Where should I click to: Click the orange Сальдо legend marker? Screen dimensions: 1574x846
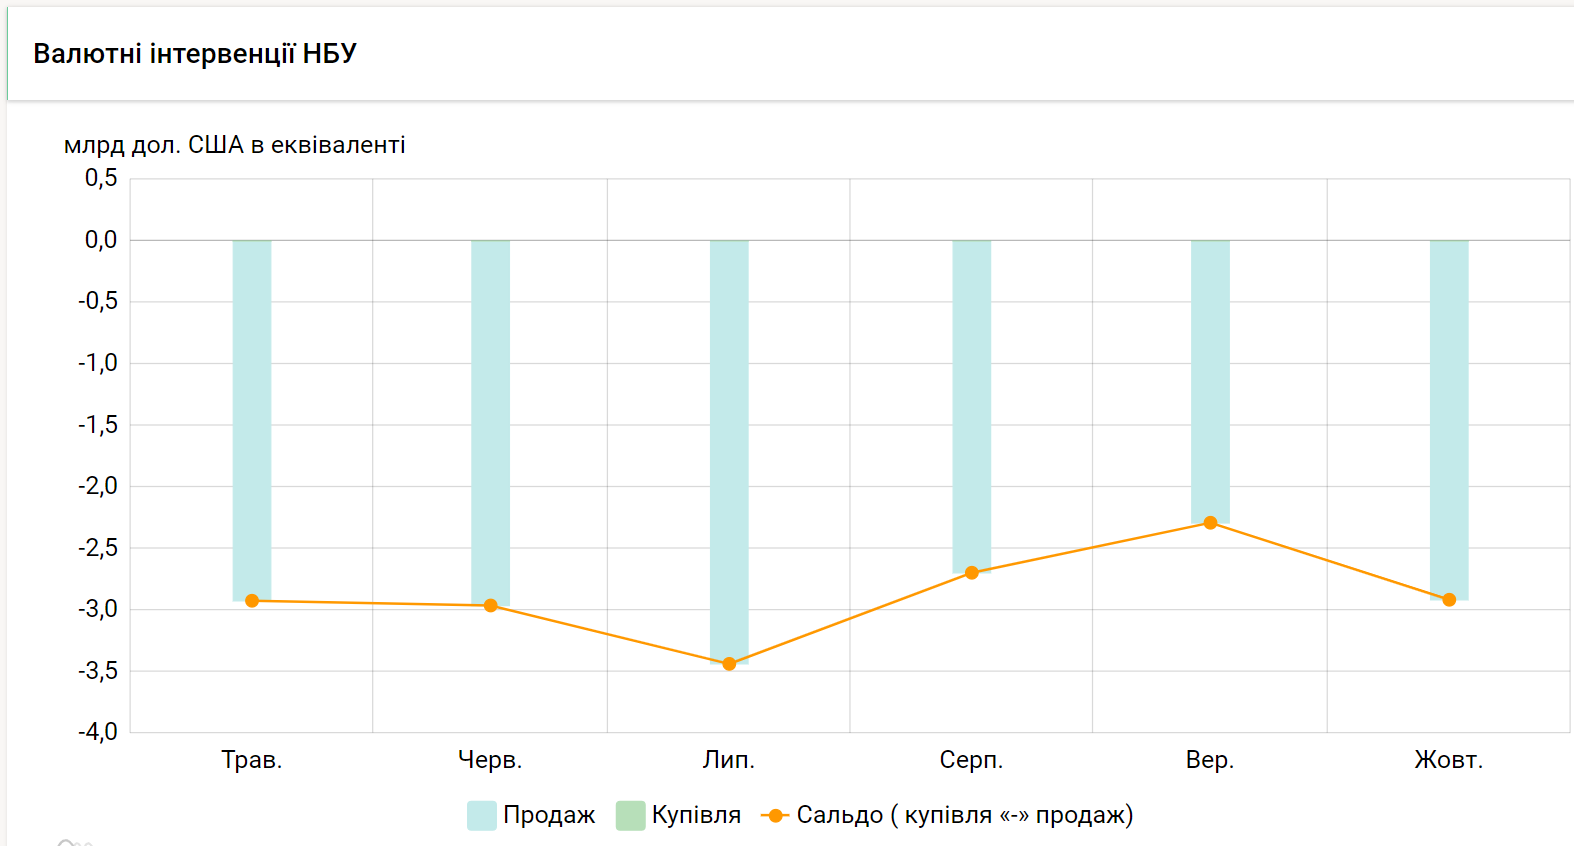click(775, 816)
